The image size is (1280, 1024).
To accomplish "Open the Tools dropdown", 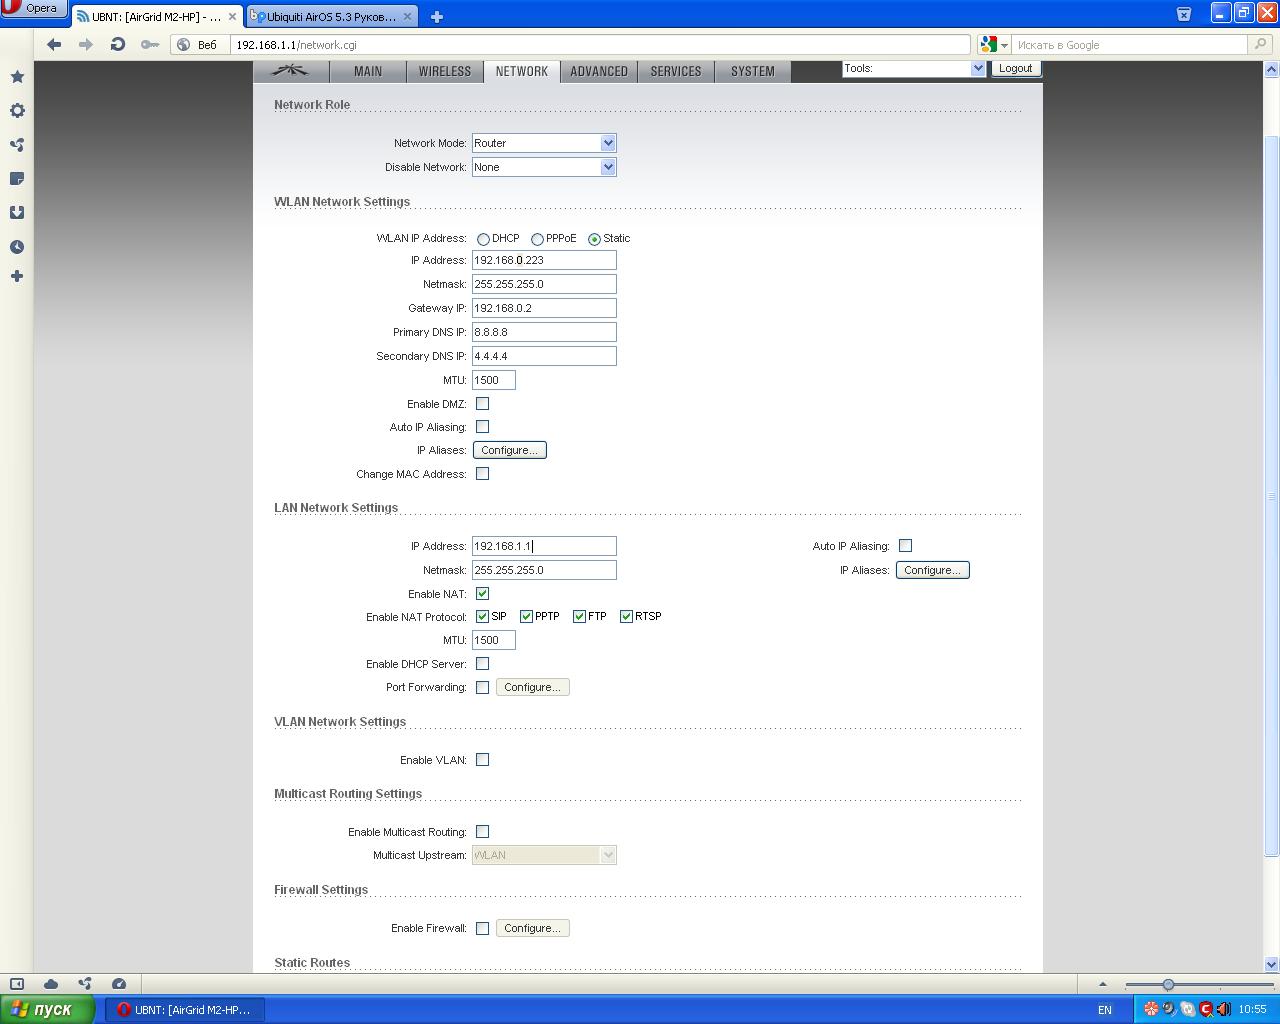I will point(914,68).
